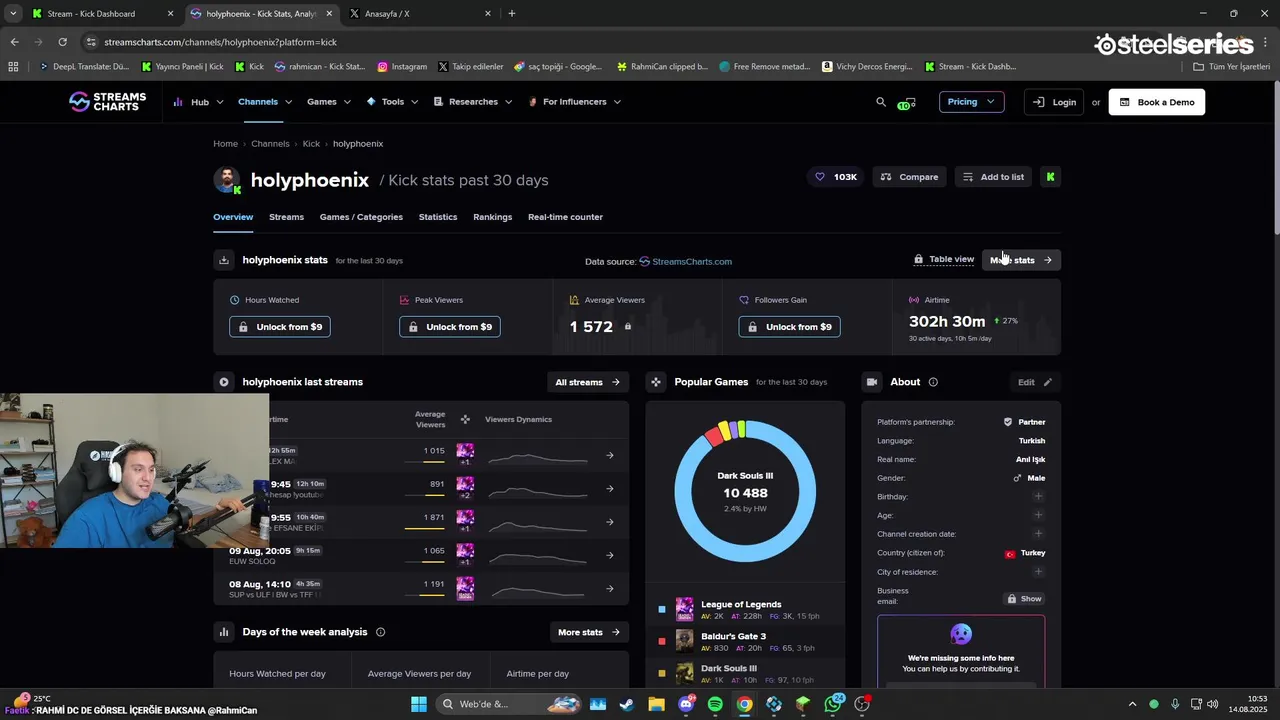1280x720 pixels.
Task: Click the green Kick platform icon
Action: (1050, 177)
